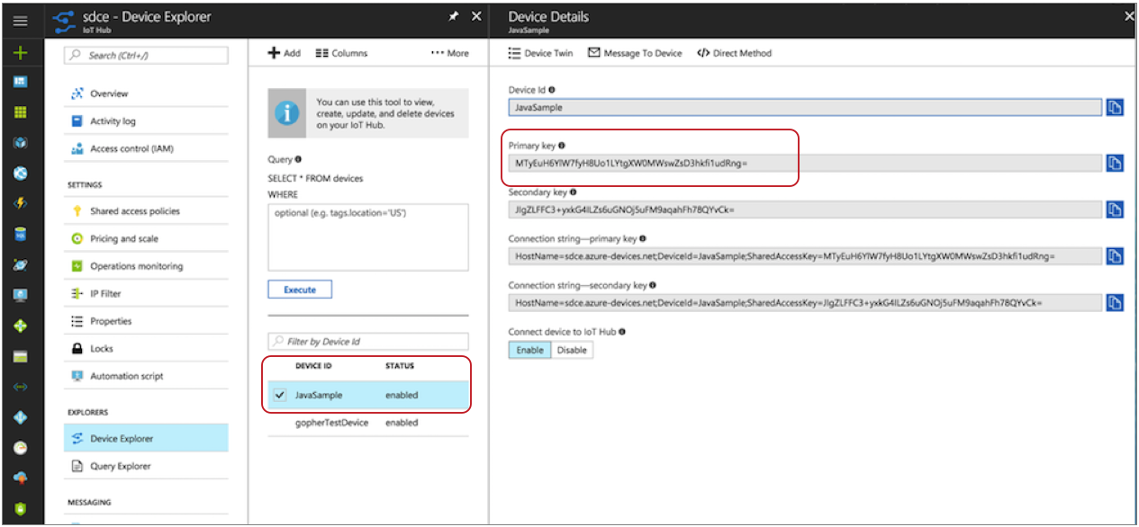Open Shared access policies settings
Screen dimensions: 1139x527
134,211
